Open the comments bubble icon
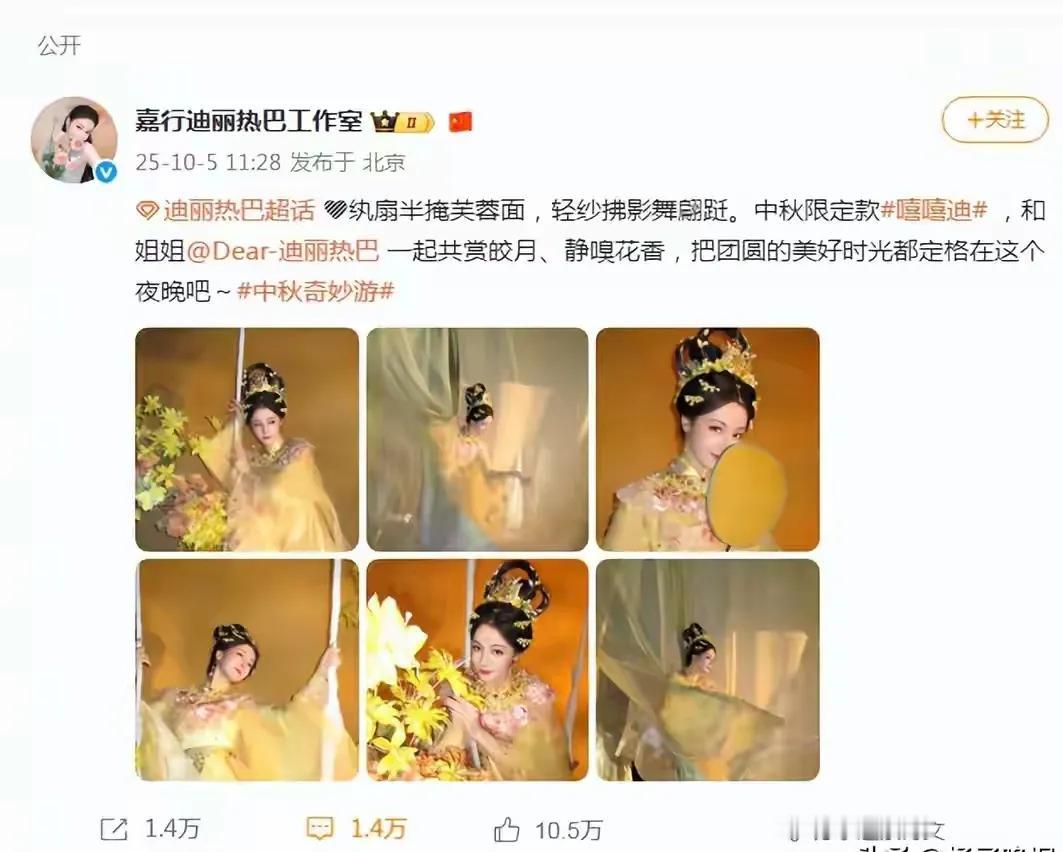 [319, 828]
